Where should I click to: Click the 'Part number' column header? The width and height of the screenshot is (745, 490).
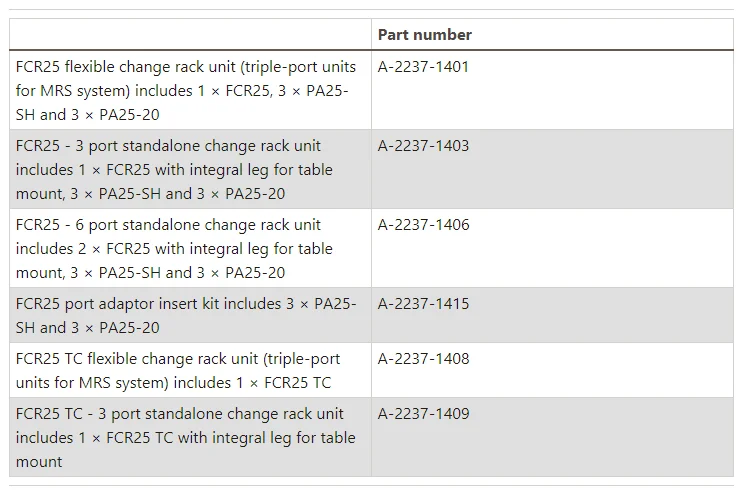pos(424,35)
